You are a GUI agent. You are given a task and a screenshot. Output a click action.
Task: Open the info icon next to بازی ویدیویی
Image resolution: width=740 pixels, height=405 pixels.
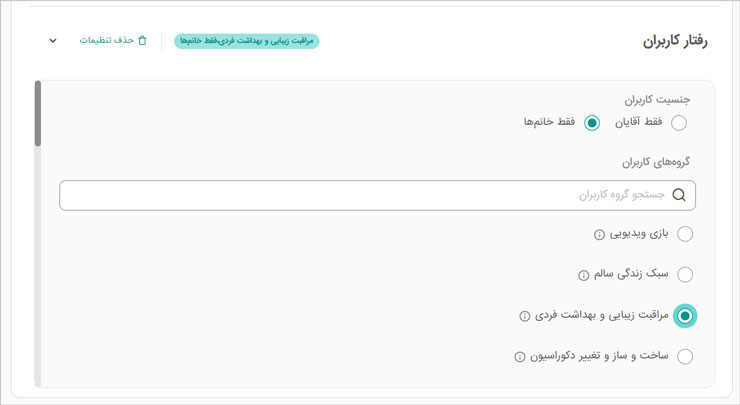(600, 235)
